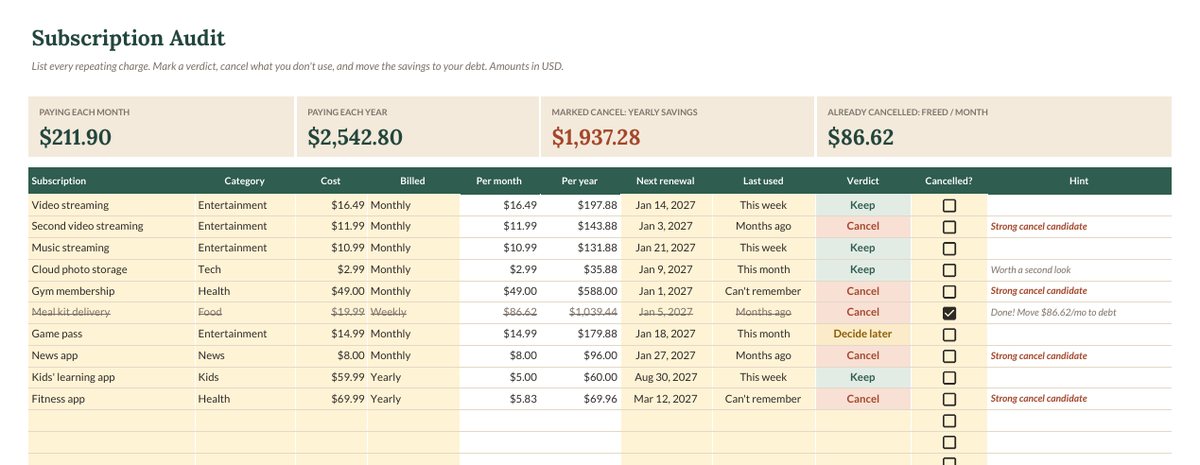This screenshot has width=1200, height=465.
Task: Click the Last used column header
Action: pos(763,181)
